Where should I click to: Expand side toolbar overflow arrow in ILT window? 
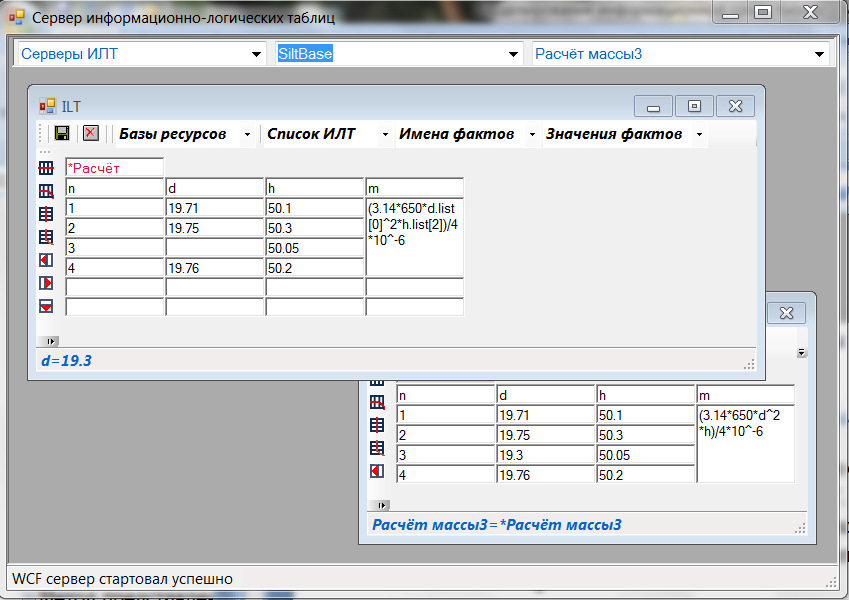[50, 341]
